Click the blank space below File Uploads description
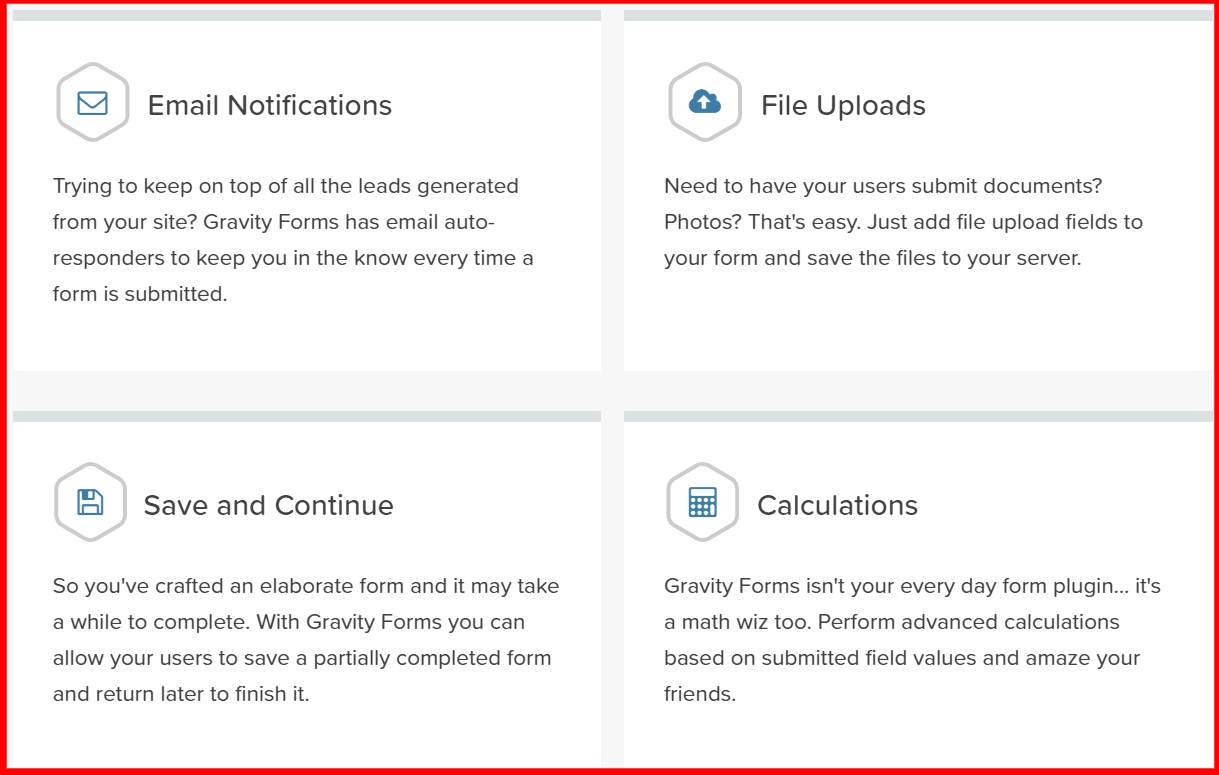This screenshot has width=1219, height=775. pos(917,320)
